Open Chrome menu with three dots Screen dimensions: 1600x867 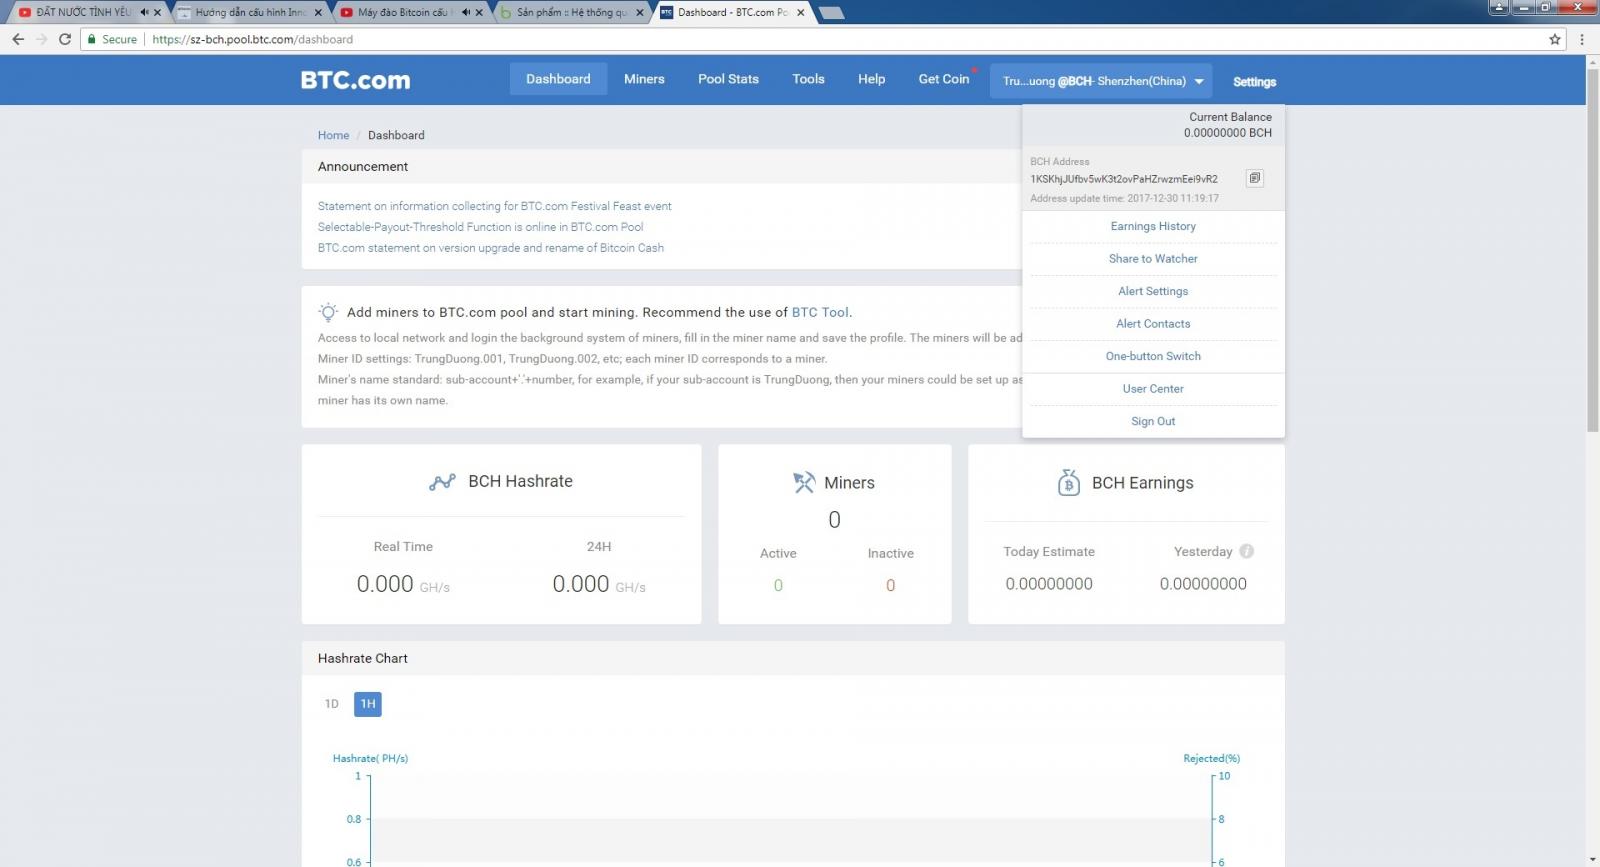click(x=1581, y=39)
